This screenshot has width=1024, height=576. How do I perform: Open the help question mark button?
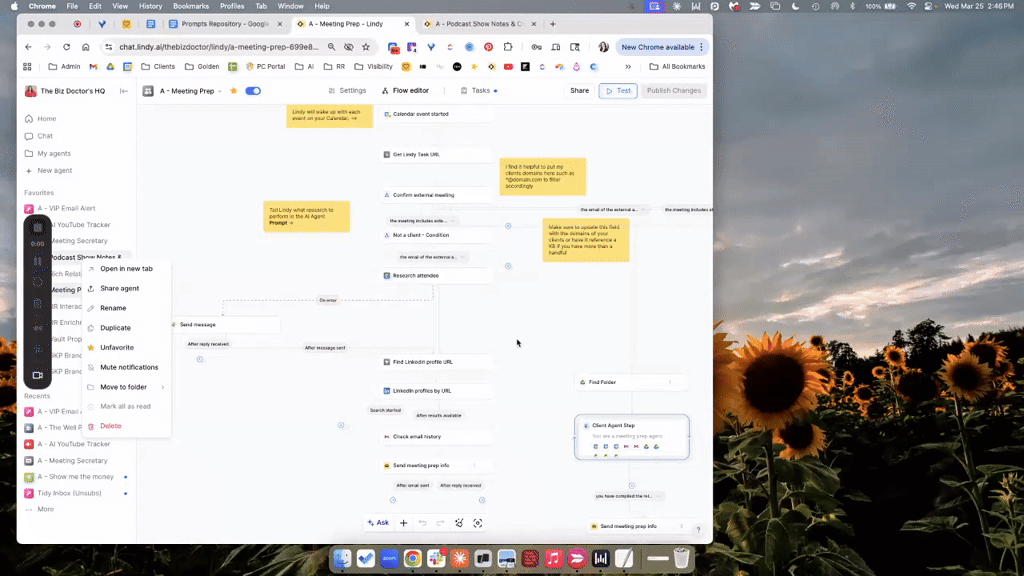(x=698, y=530)
